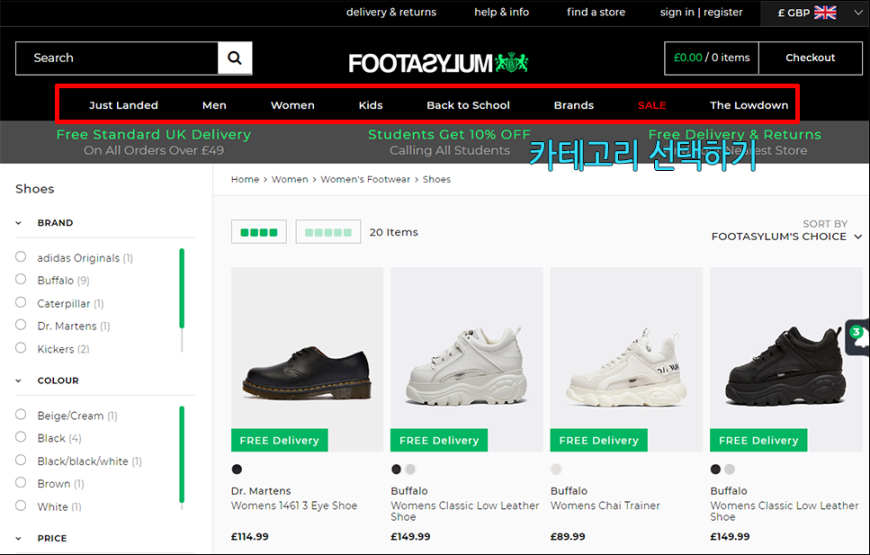This screenshot has height=555, width=870.
Task: Click the Checkout button
Action: point(810,58)
